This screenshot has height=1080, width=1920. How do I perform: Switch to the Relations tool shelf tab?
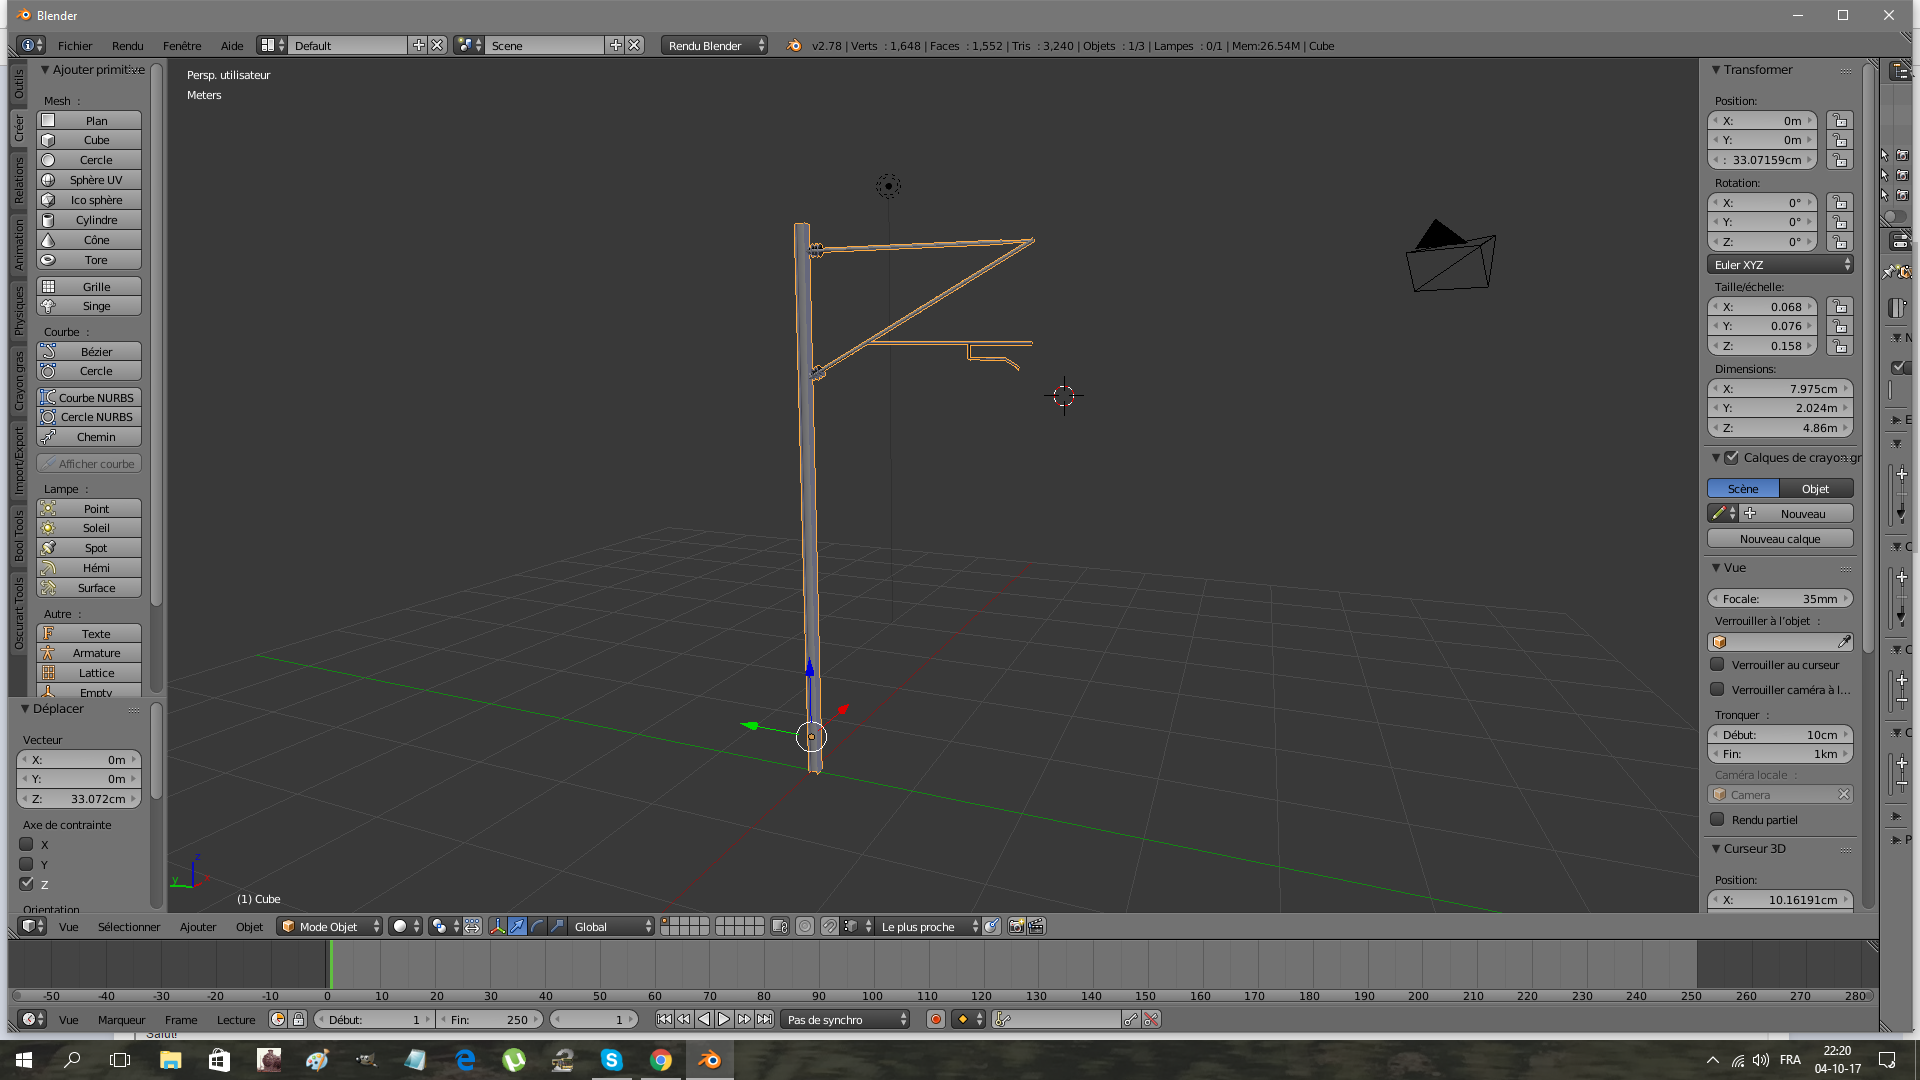coord(18,181)
